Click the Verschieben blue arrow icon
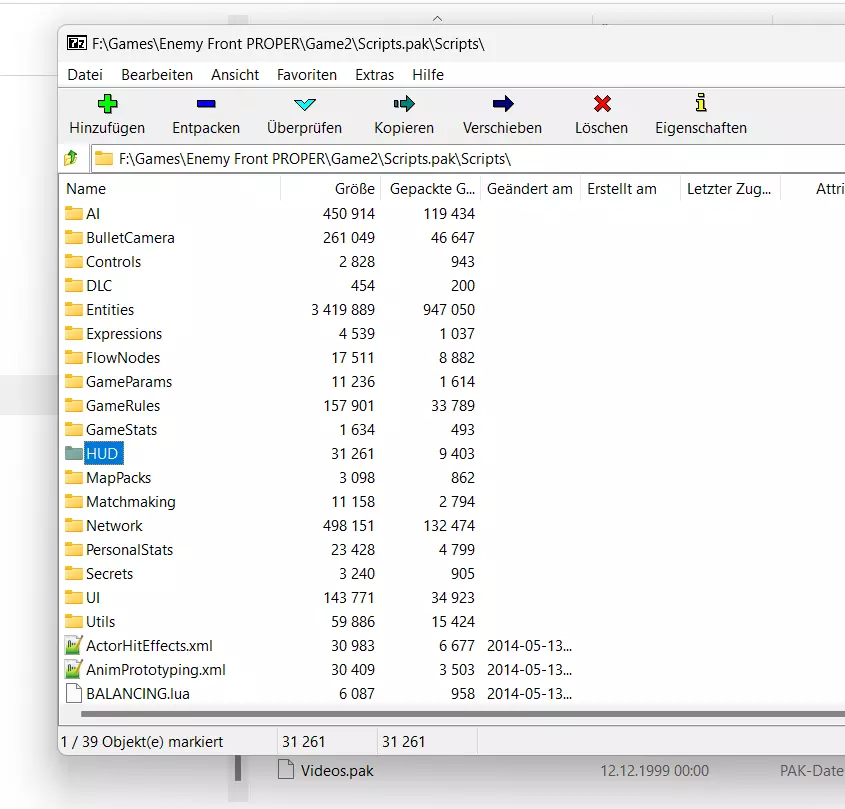Screen dimensions: 845x809 (x=503, y=103)
